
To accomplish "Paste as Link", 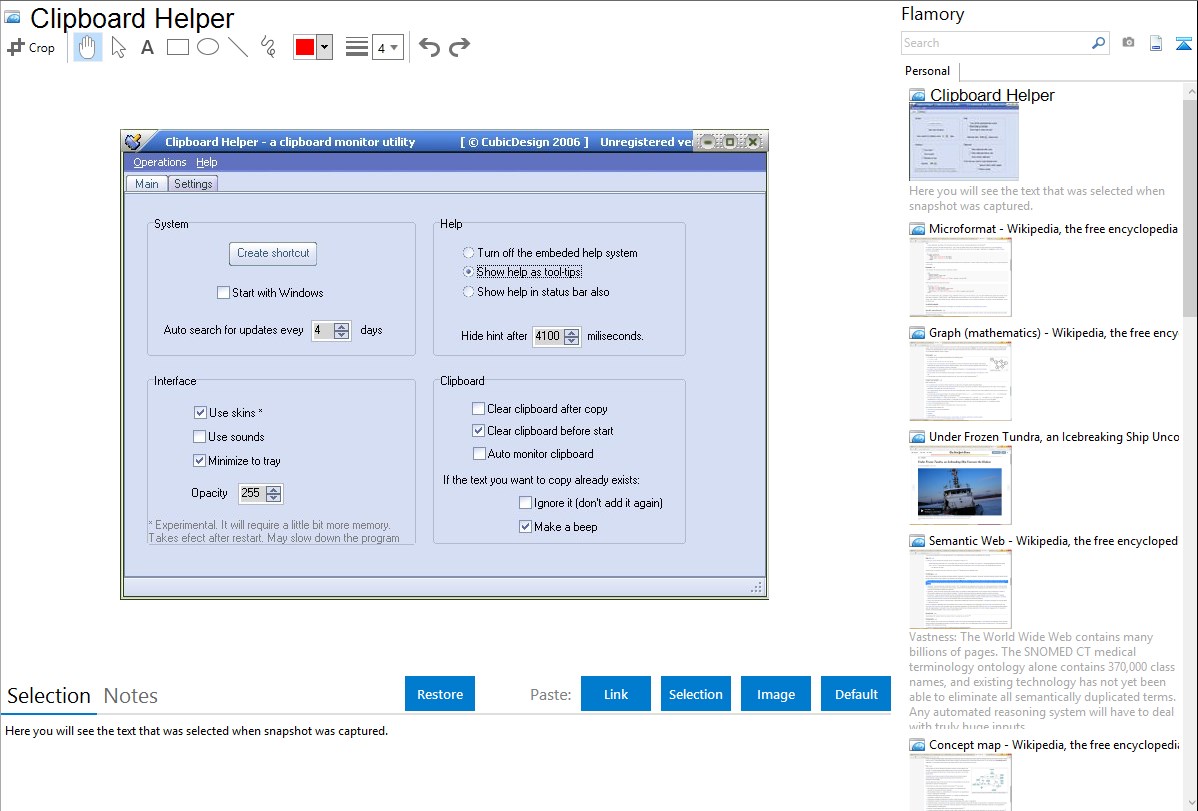I will [x=616, y=693].
